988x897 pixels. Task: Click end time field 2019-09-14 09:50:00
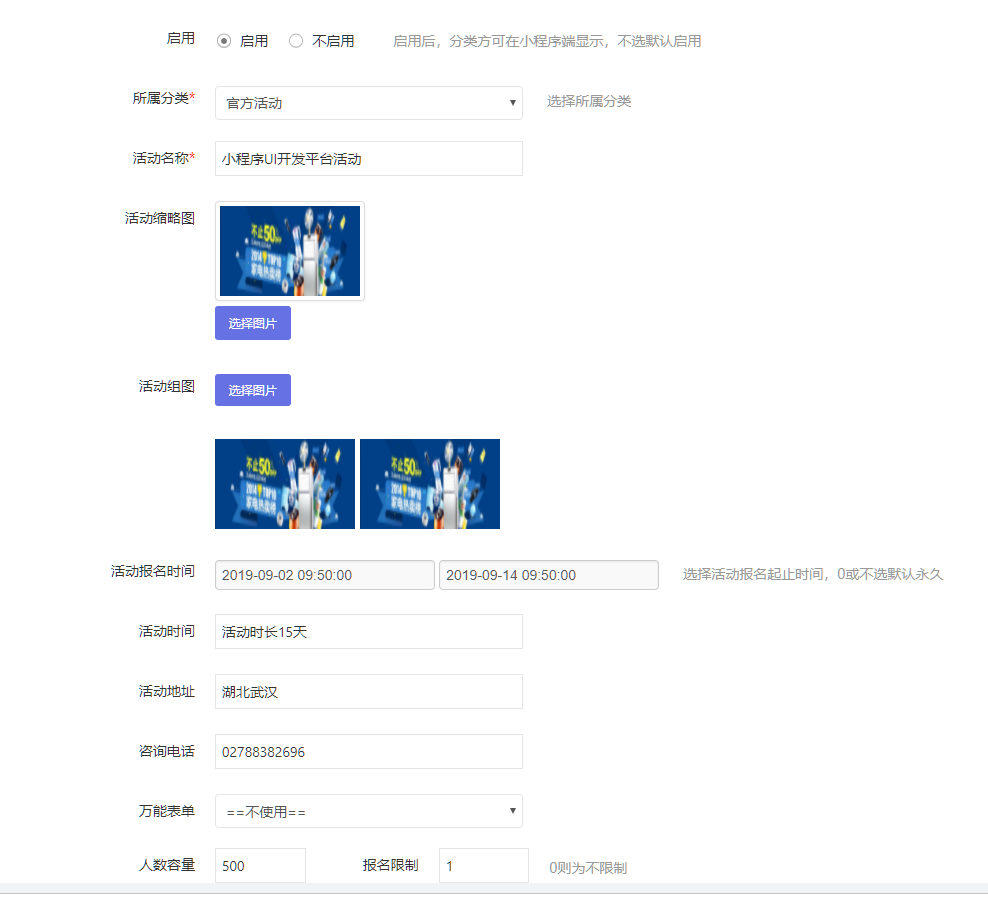click(x=549, y=575)
